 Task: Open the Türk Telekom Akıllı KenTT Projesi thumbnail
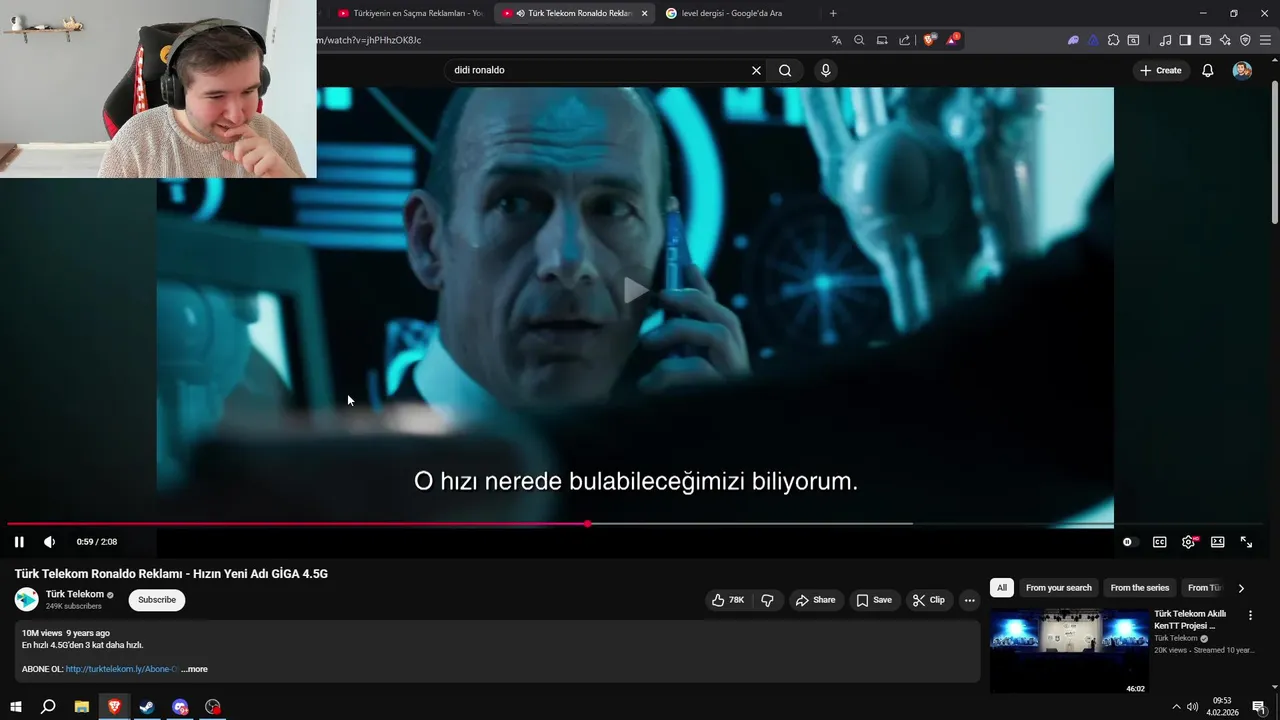coord(1069,651)
